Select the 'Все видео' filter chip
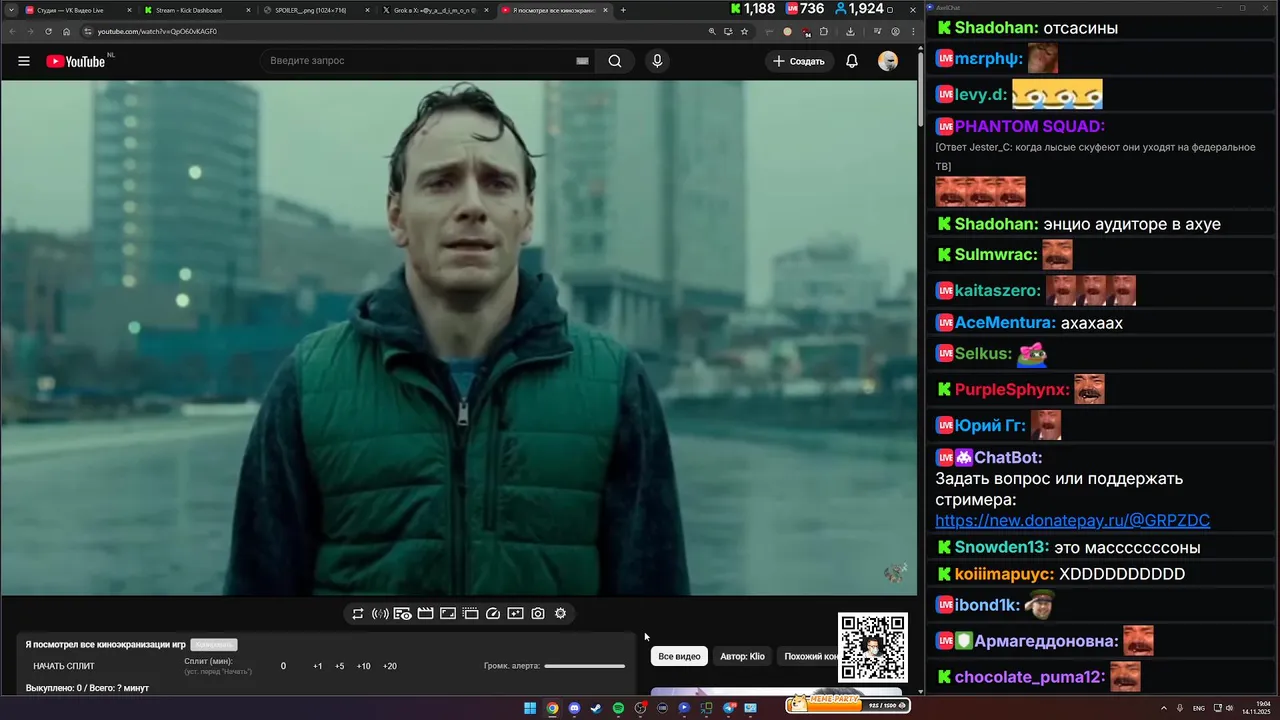 (679, 656)
